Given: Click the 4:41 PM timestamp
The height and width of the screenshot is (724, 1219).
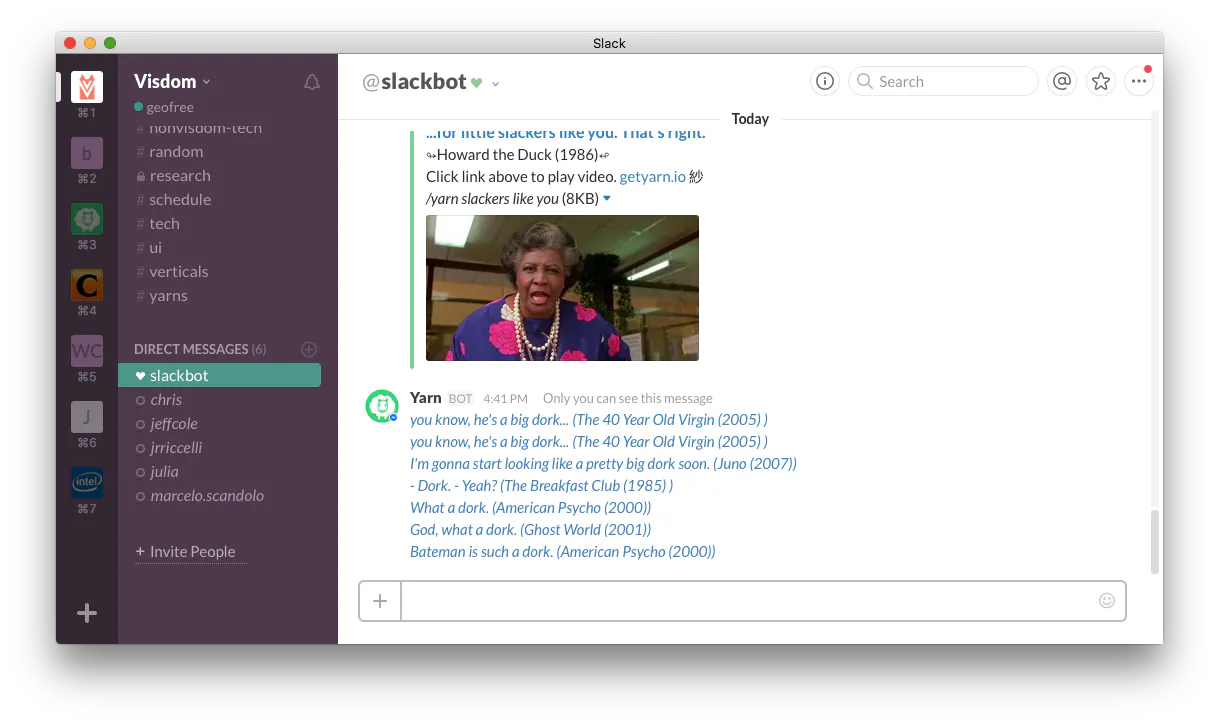Looking at the screenshot, I should tap(505, 399).
